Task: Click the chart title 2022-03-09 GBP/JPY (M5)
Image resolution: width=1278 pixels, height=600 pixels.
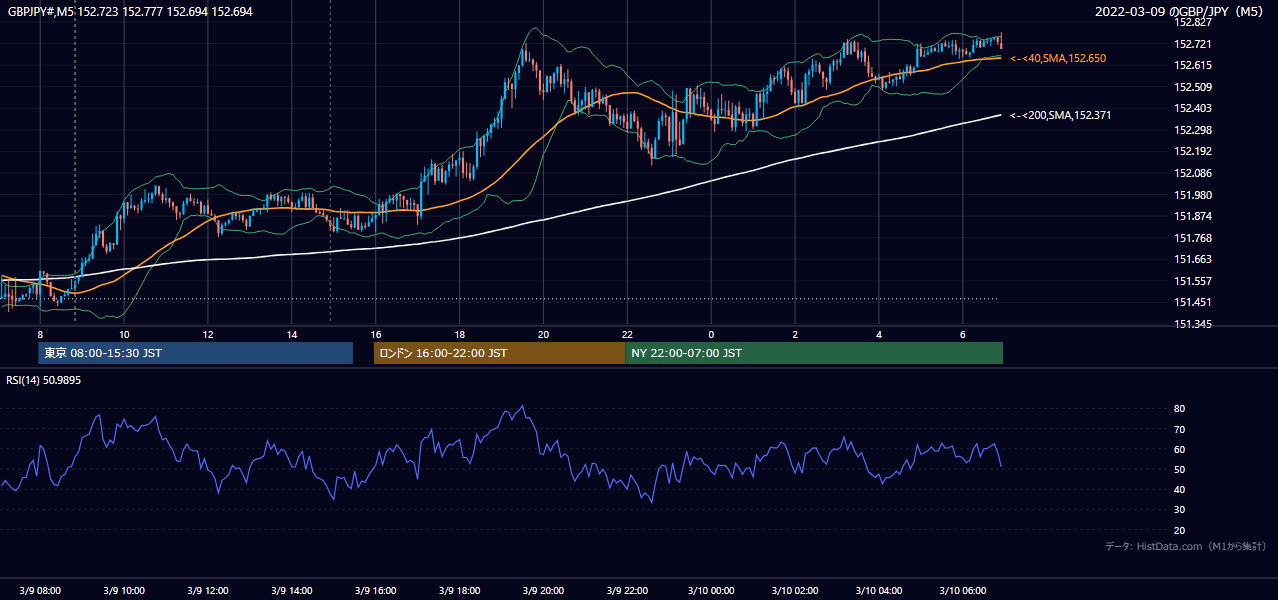Action: pyautogui.click(x=1181, y=11)
